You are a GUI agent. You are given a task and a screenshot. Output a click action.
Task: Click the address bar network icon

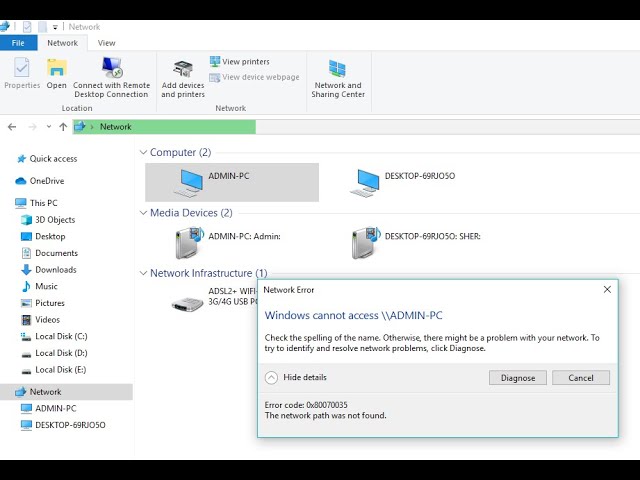80,127
